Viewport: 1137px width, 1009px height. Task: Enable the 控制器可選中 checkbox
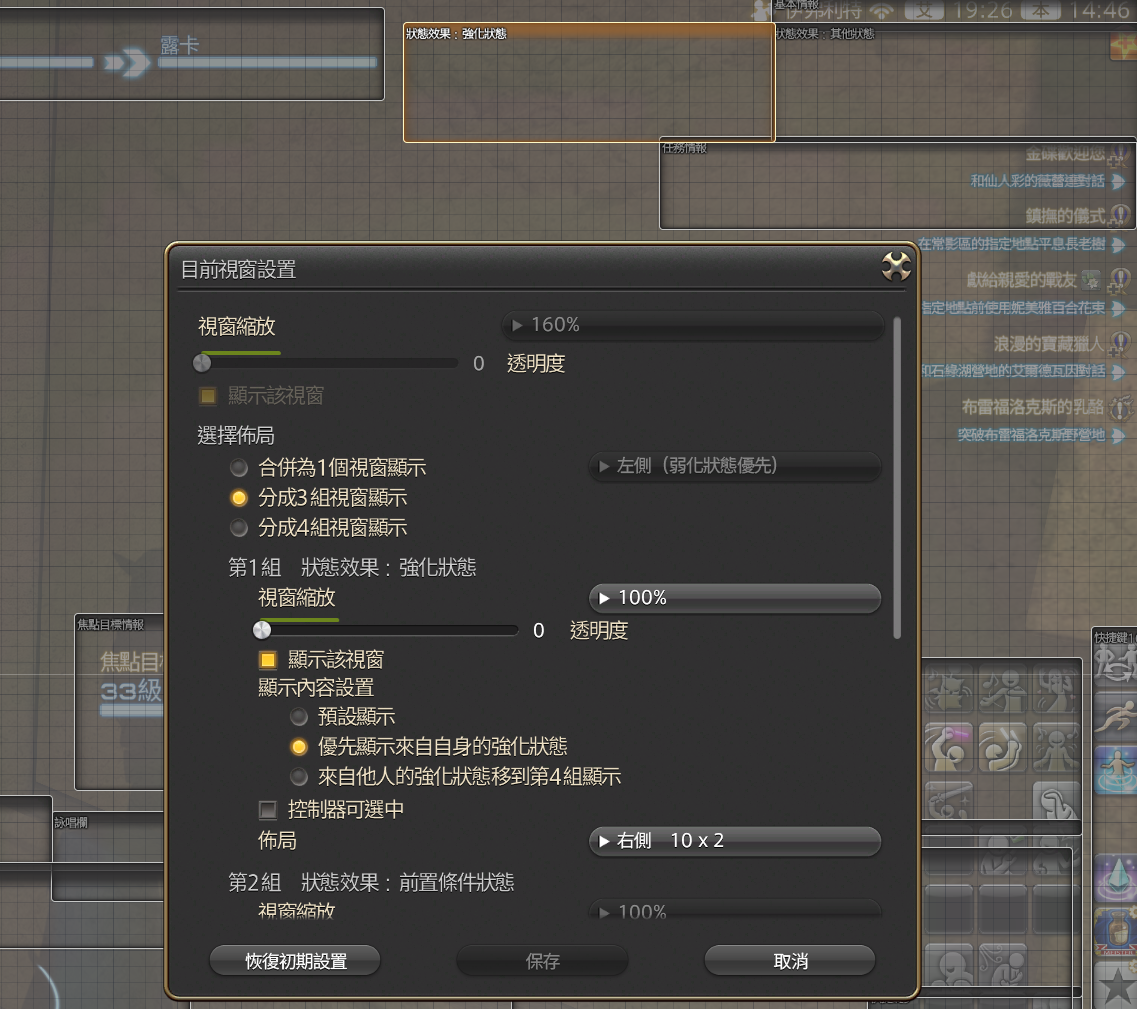point(268,809)
